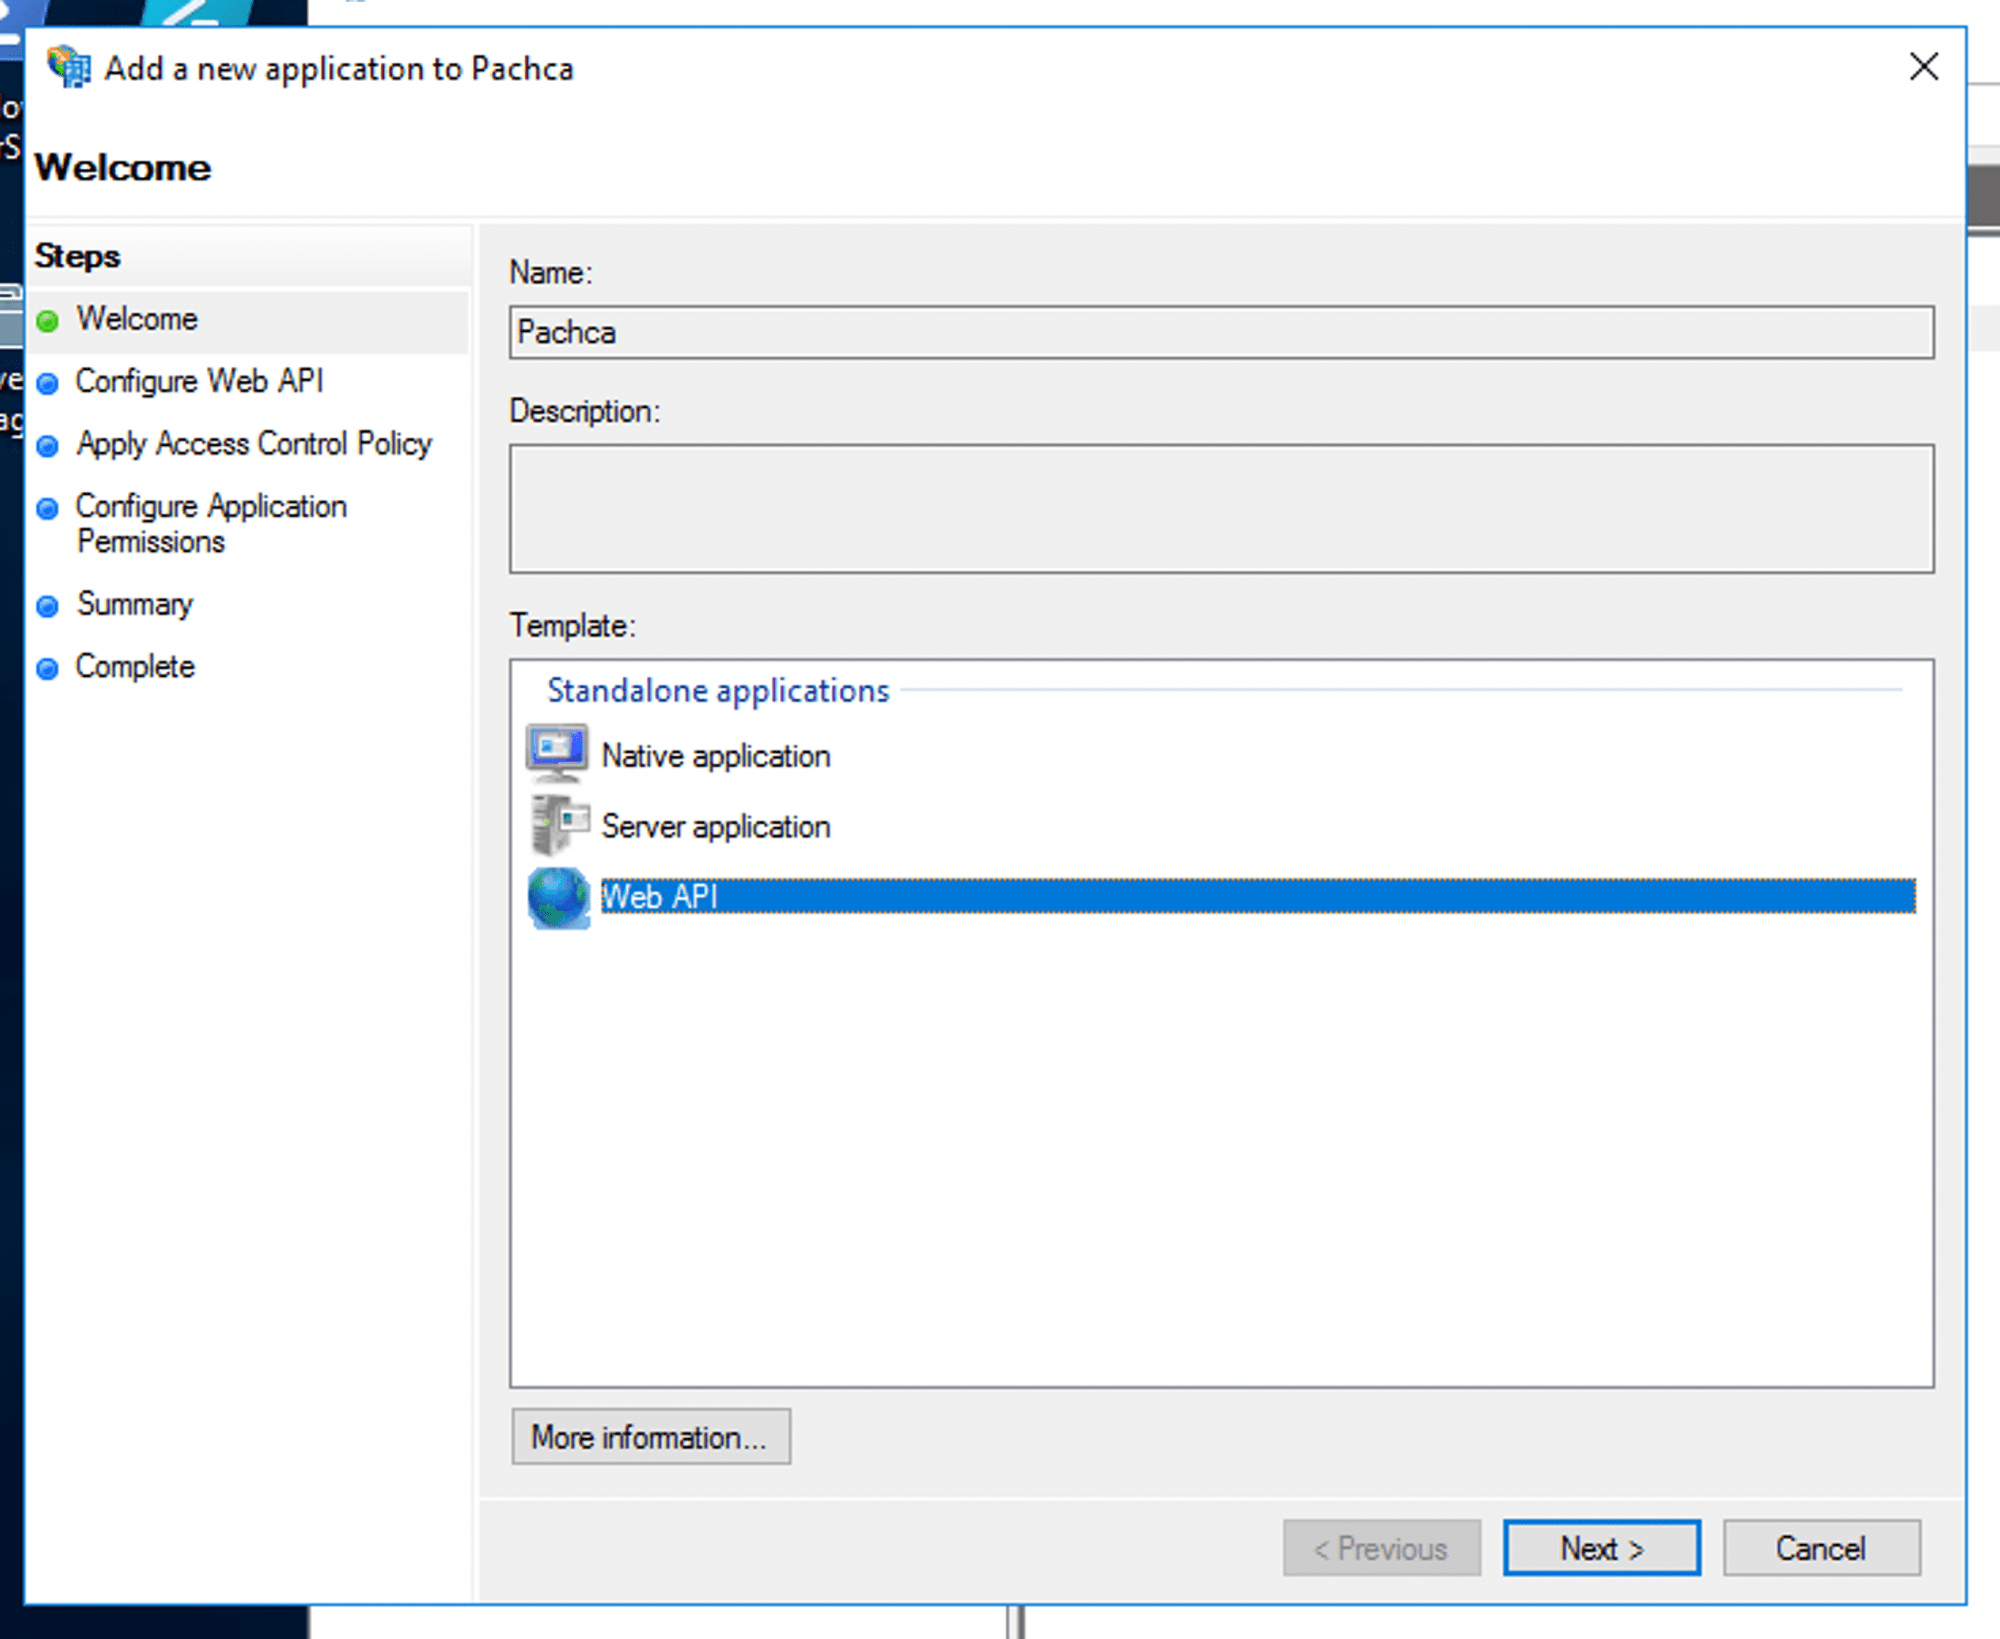
Task: Click the Configure Web API step bullet
Action: coord(47,383)
